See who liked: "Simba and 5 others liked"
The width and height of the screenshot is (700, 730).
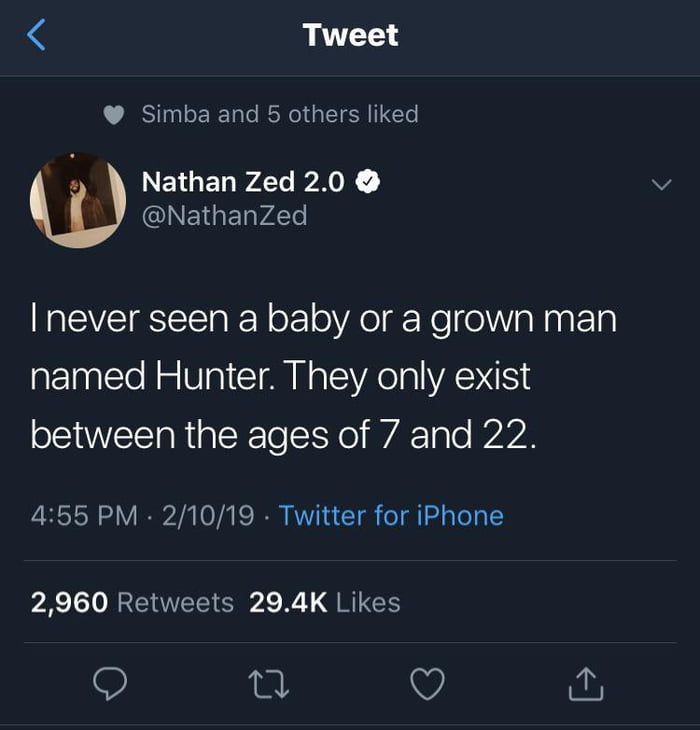point(280,115)
